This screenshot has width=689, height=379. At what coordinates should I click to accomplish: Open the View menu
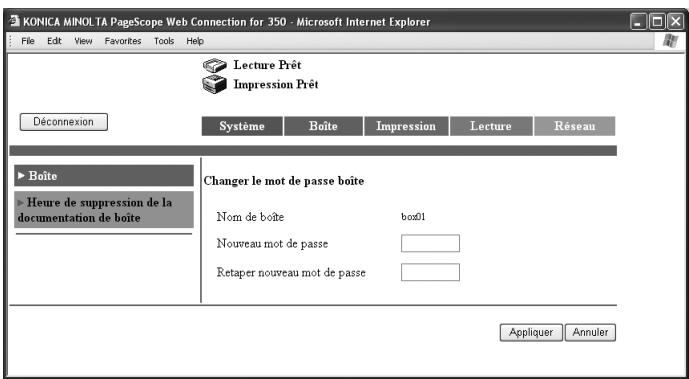click(83, 41)
